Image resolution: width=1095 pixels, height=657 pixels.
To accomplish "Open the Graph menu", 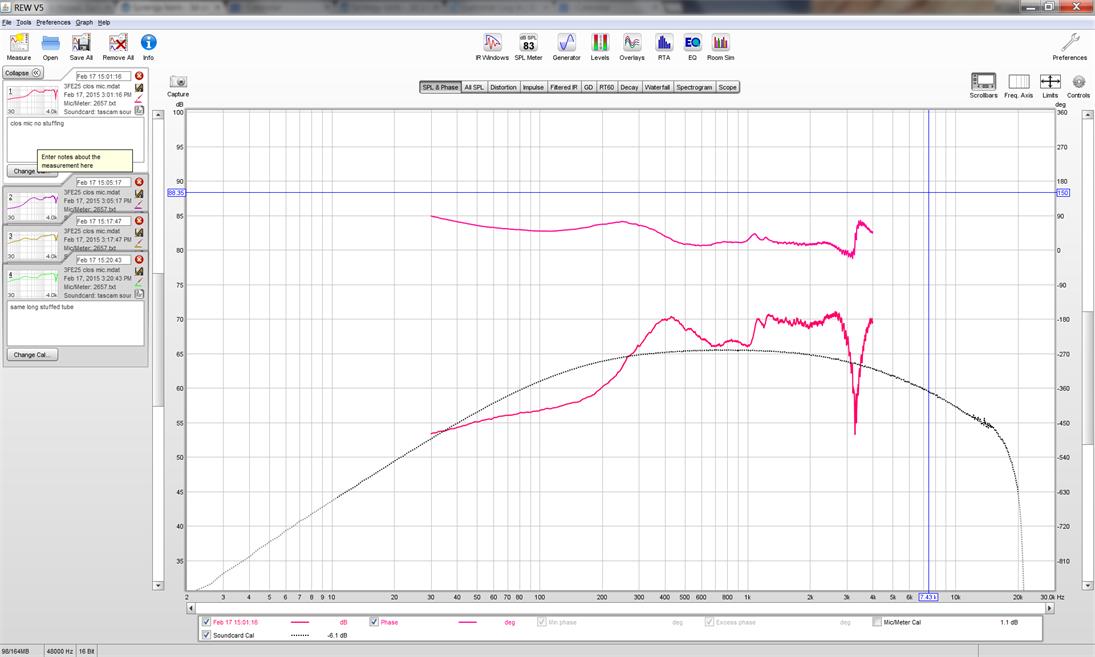I will (84, 22).
